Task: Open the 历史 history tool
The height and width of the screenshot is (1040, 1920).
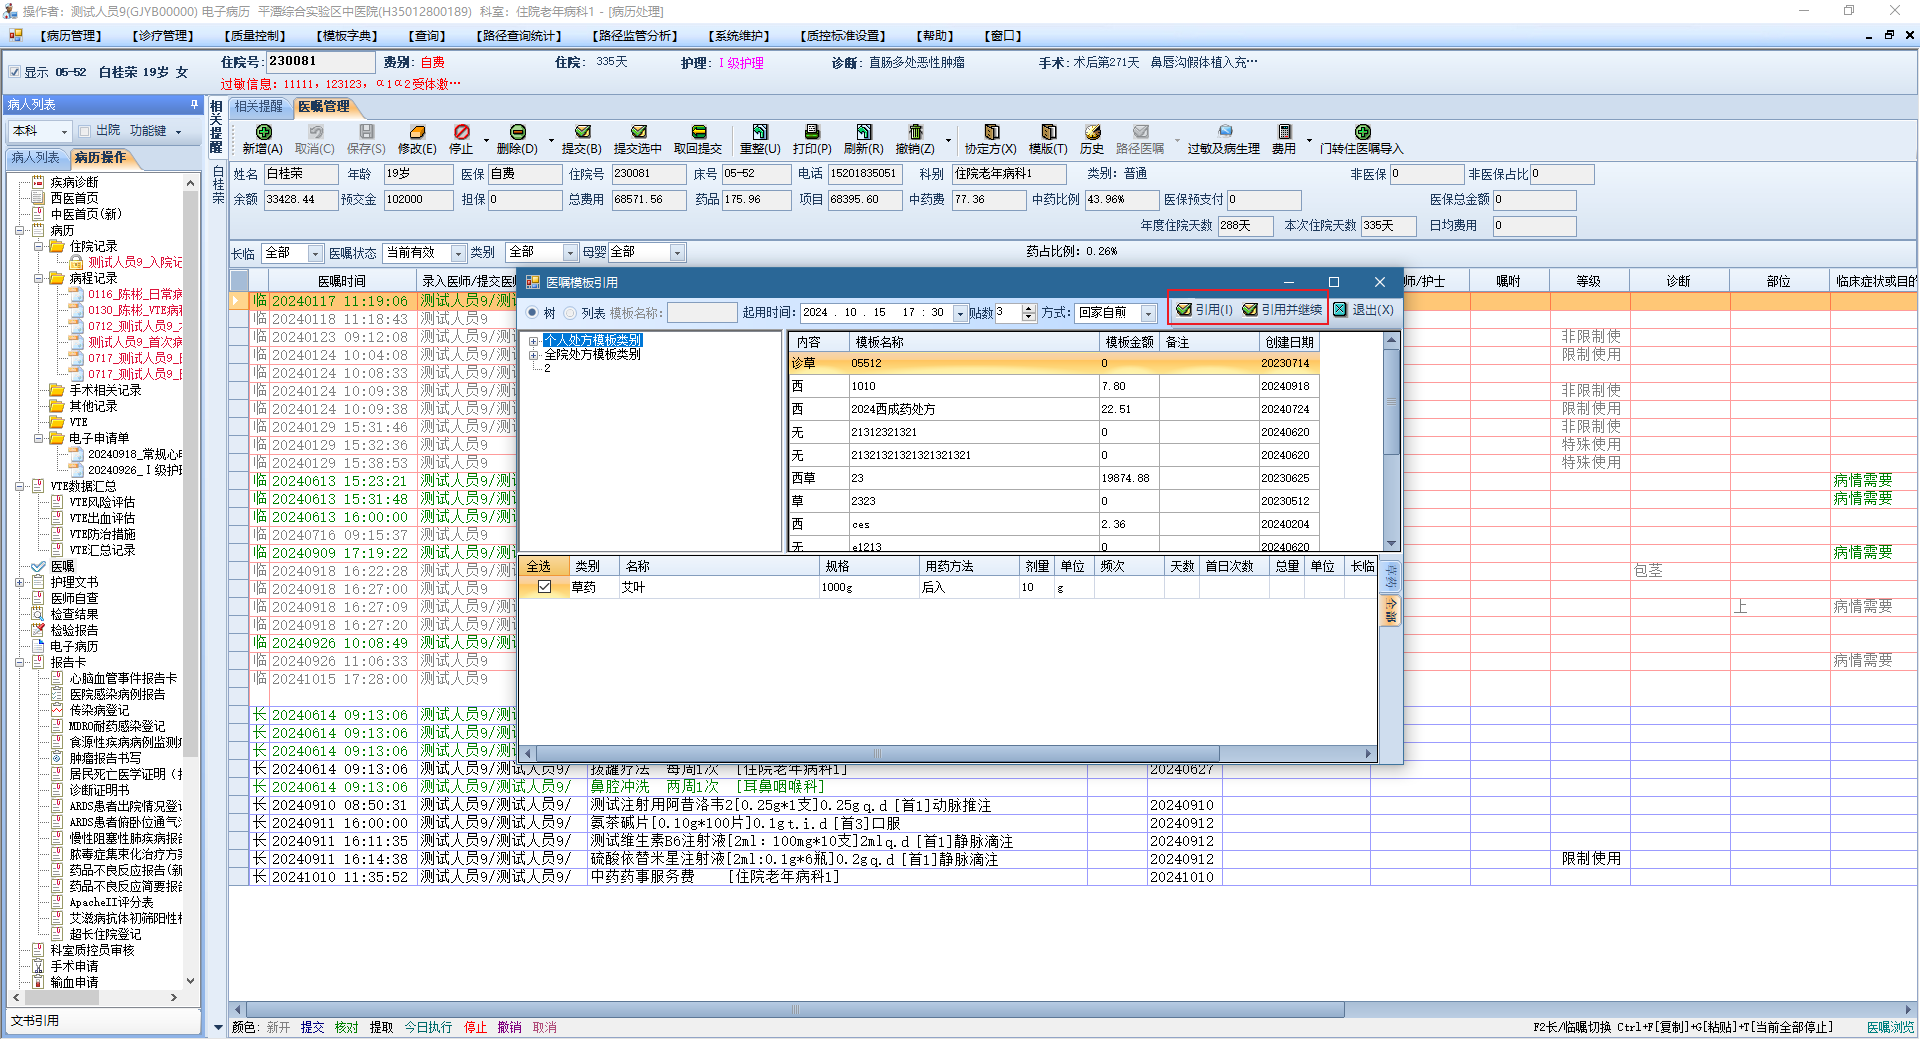Action: tap(1092, 133)
